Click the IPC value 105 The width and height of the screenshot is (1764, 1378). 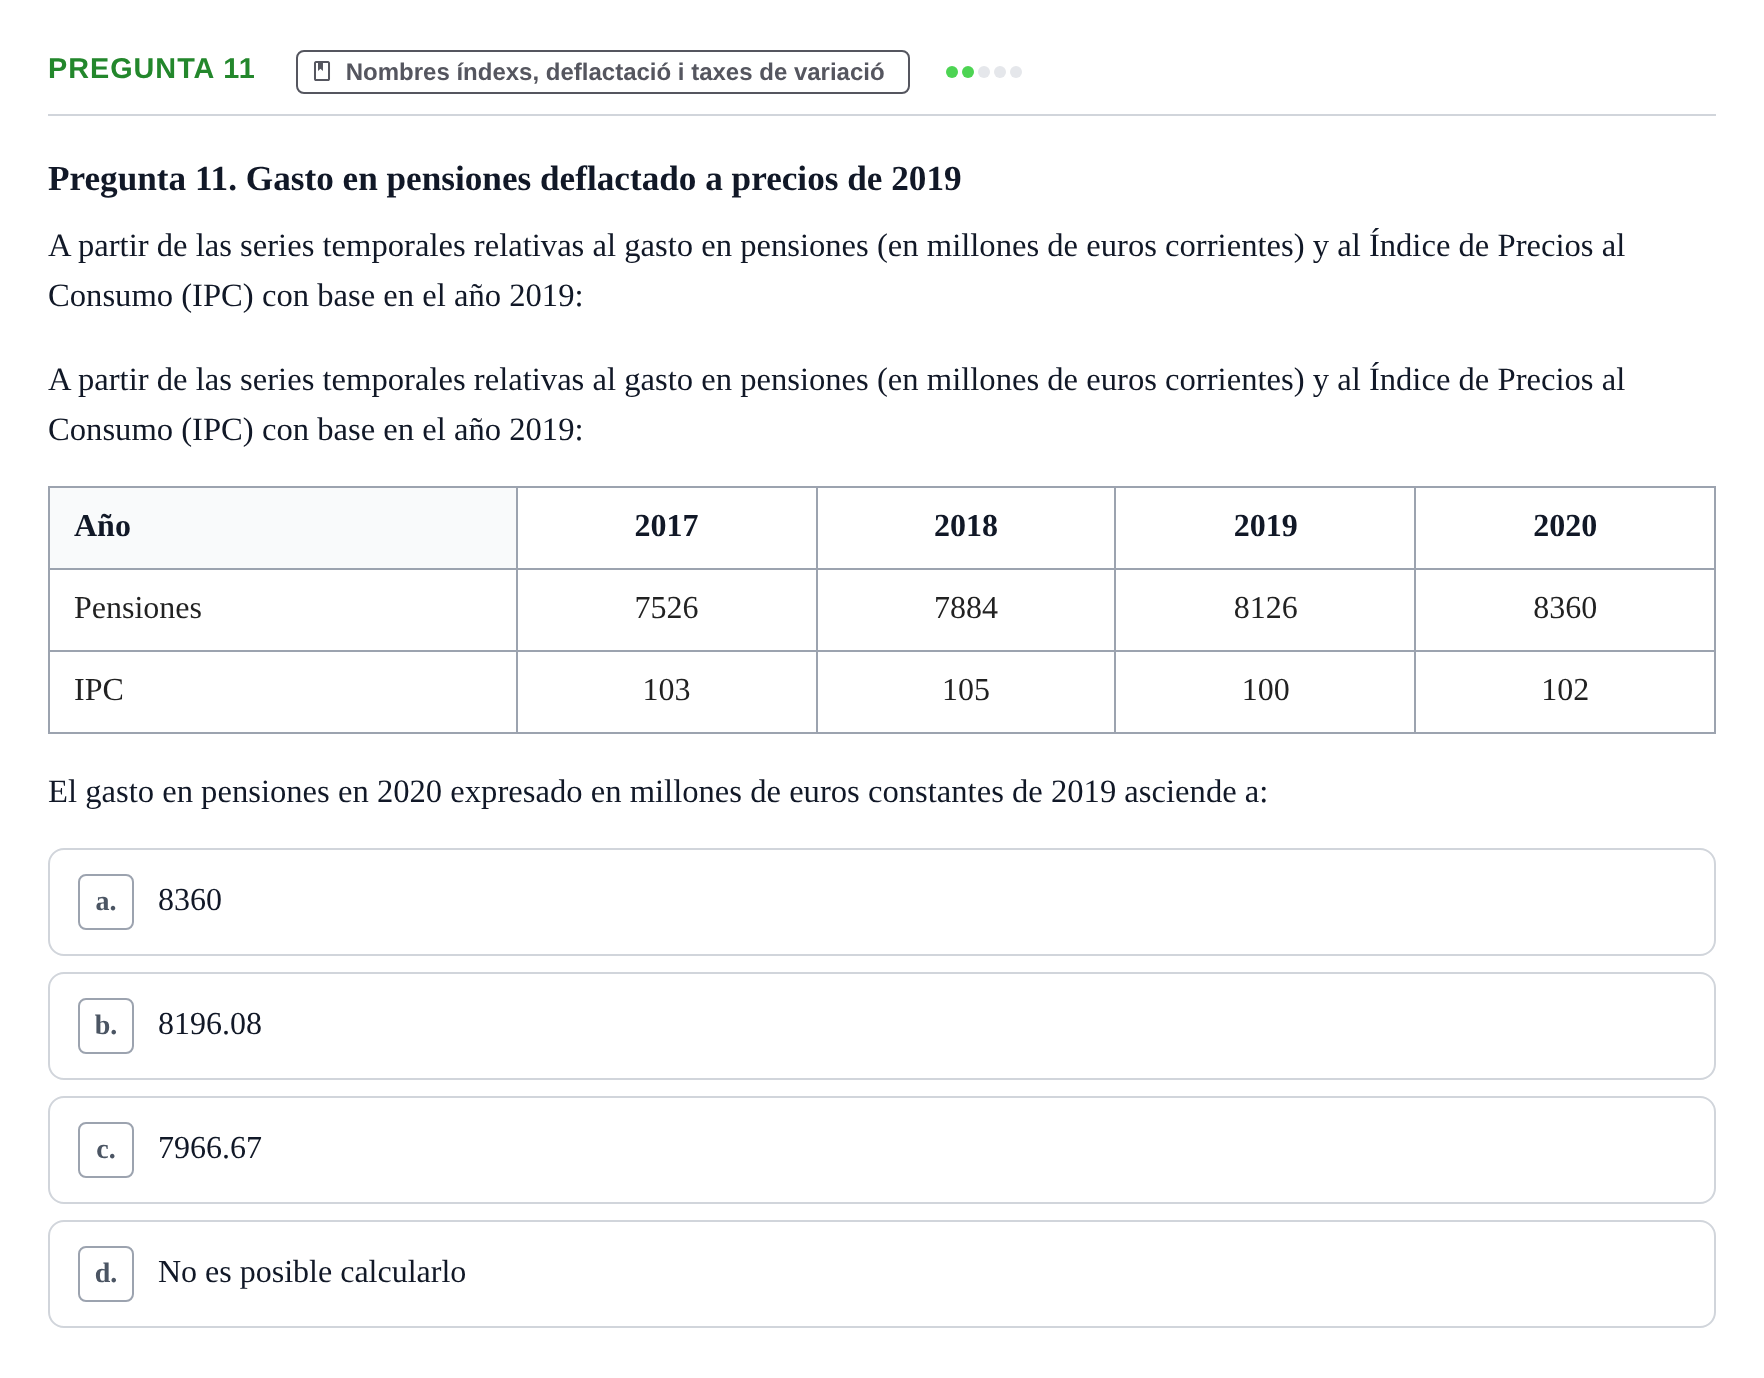[x=966, y=692]
